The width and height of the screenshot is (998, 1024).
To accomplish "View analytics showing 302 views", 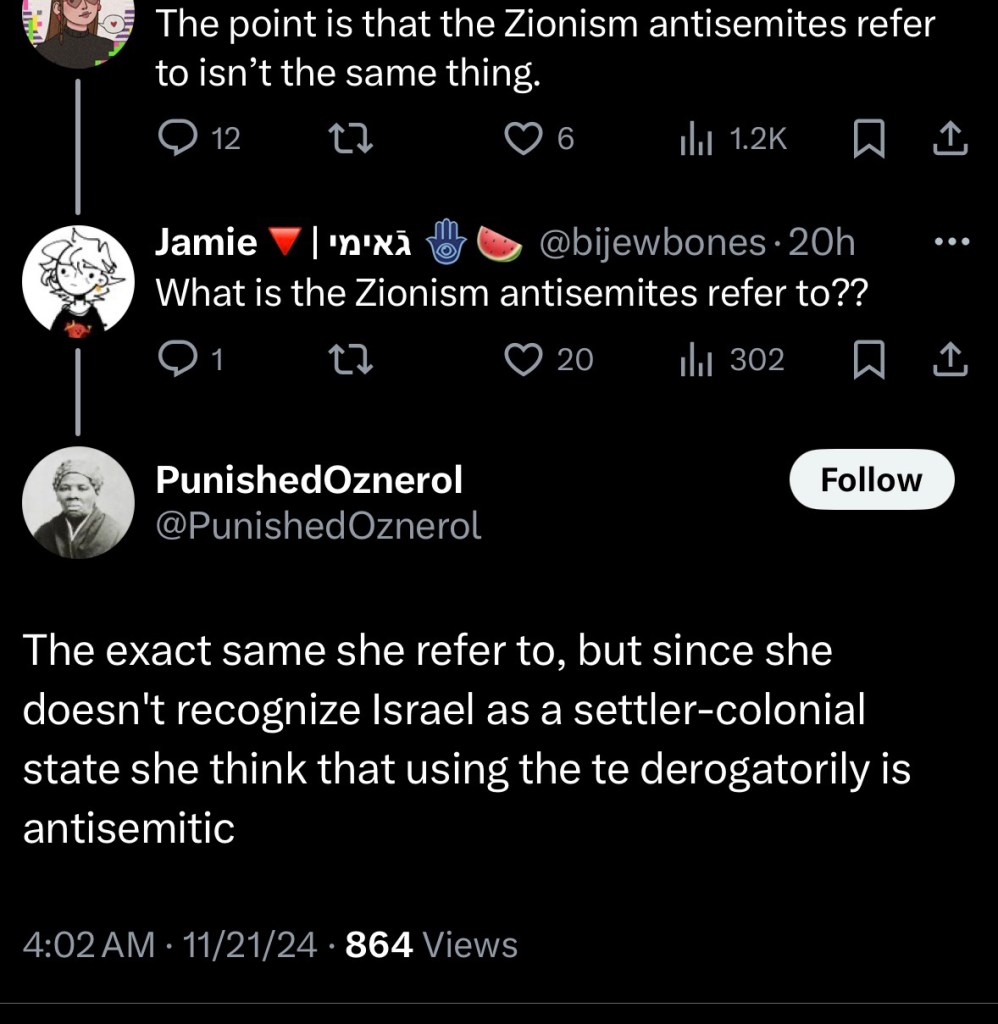I will tap(692, 360).
